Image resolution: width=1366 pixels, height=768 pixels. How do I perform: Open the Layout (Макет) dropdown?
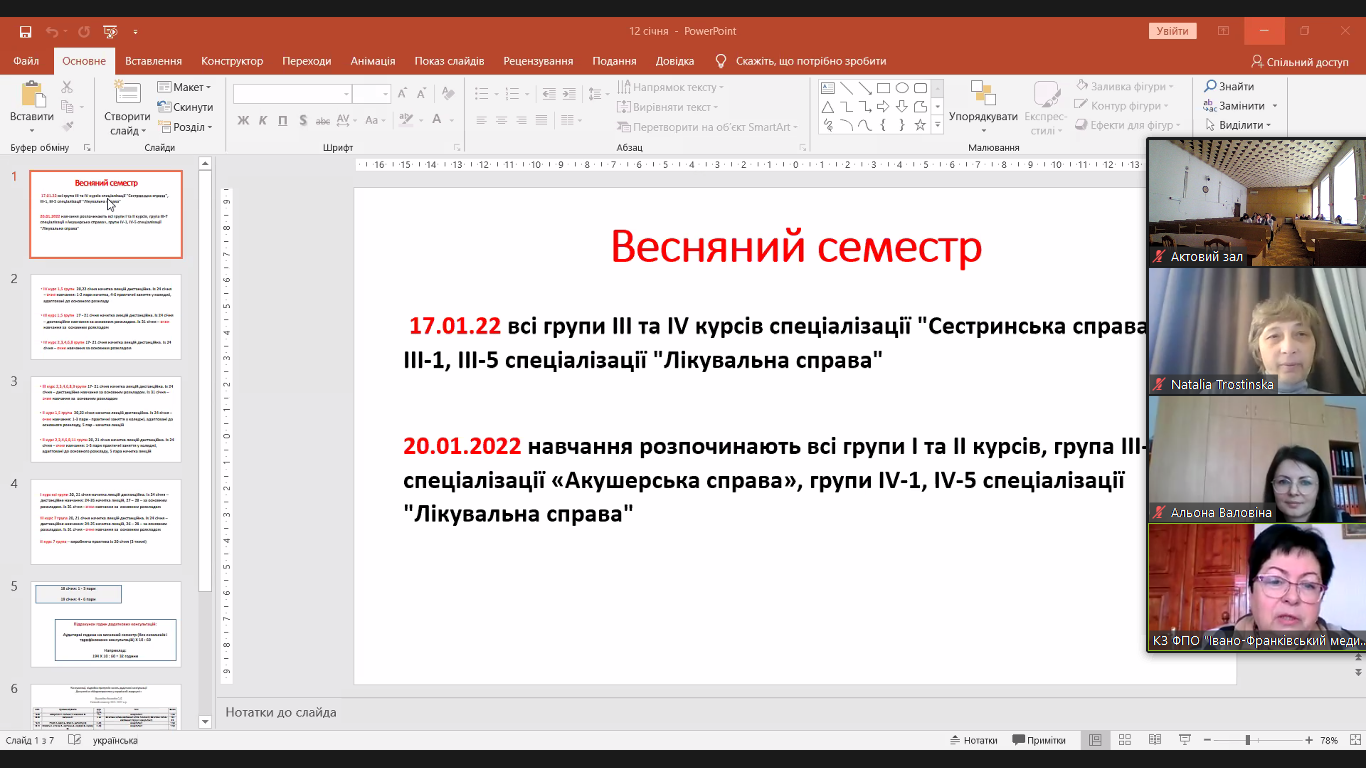point(185,87)
